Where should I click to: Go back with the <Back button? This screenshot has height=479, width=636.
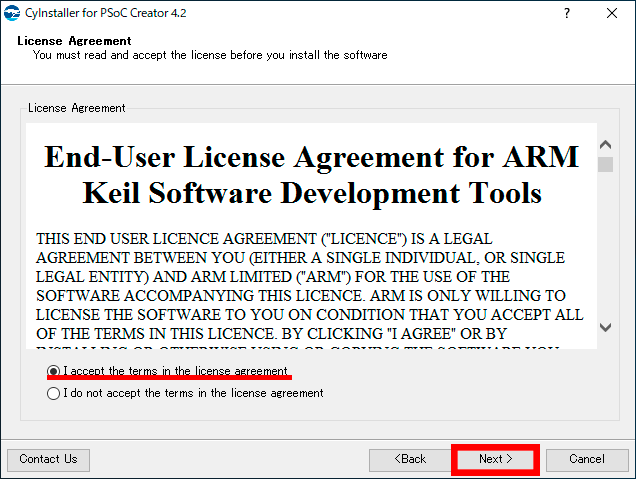click(410, 460)
